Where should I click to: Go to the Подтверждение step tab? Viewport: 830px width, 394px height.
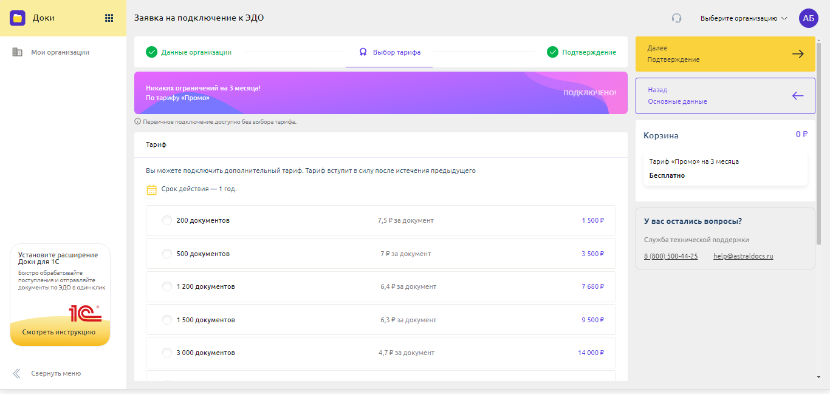(582, 52)
